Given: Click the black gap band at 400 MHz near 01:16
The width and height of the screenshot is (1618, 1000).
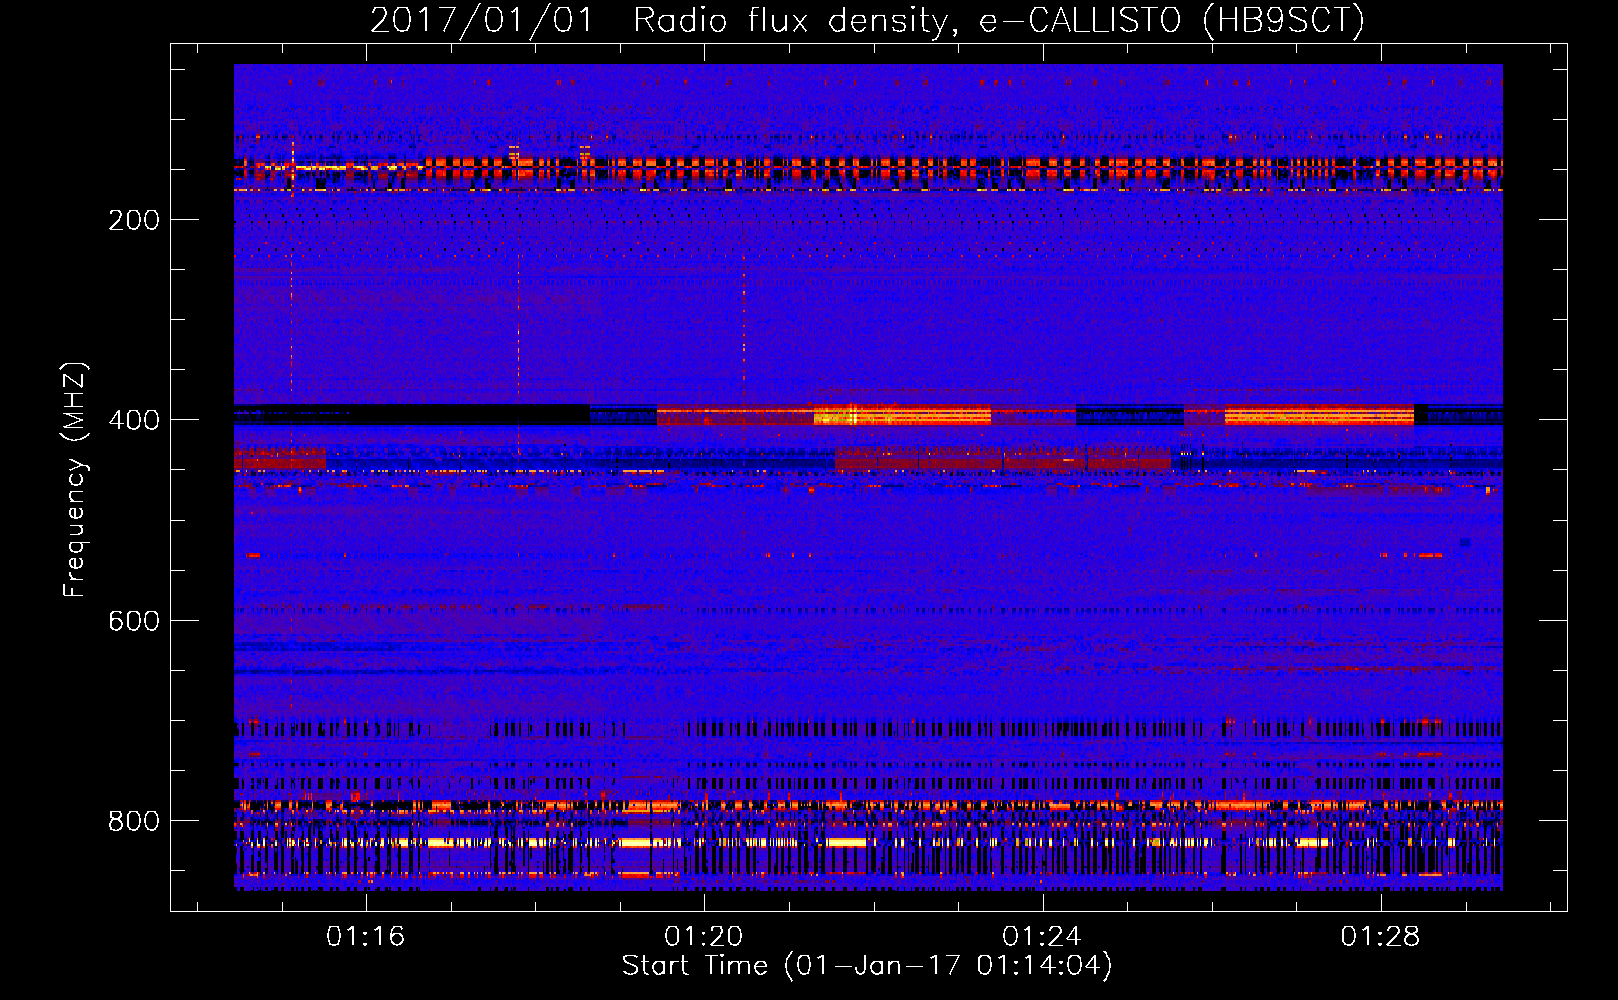Looking at the screenshot, I should coord(411,415).
